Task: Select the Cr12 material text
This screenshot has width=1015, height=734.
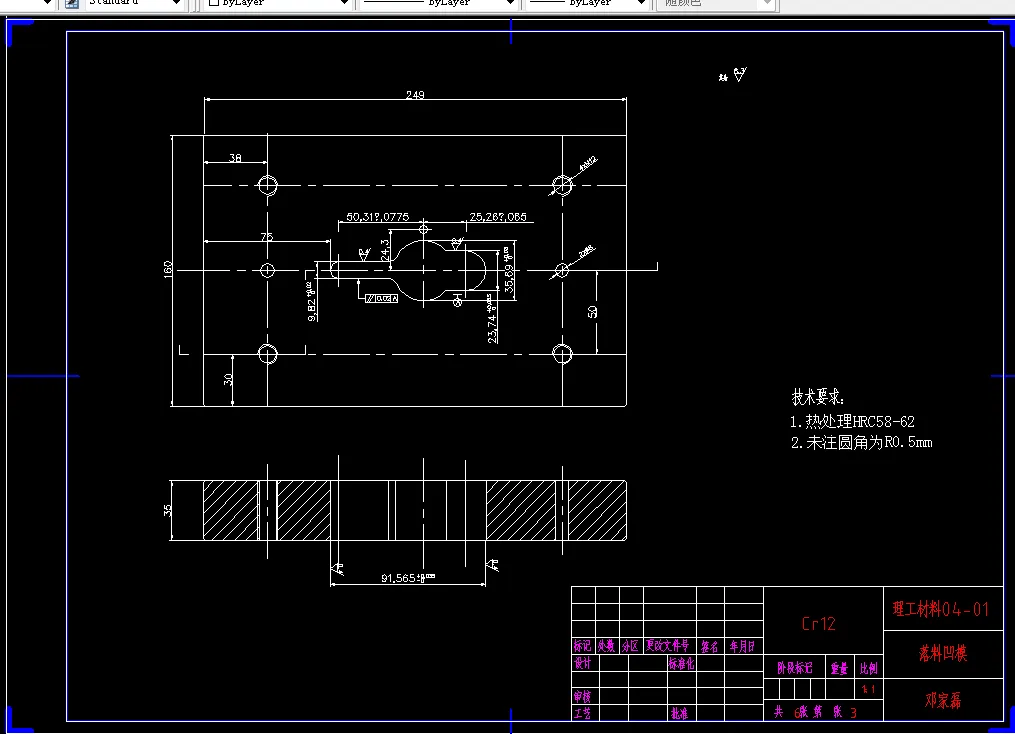Action: pyautogui.click(x=819, y=624)
